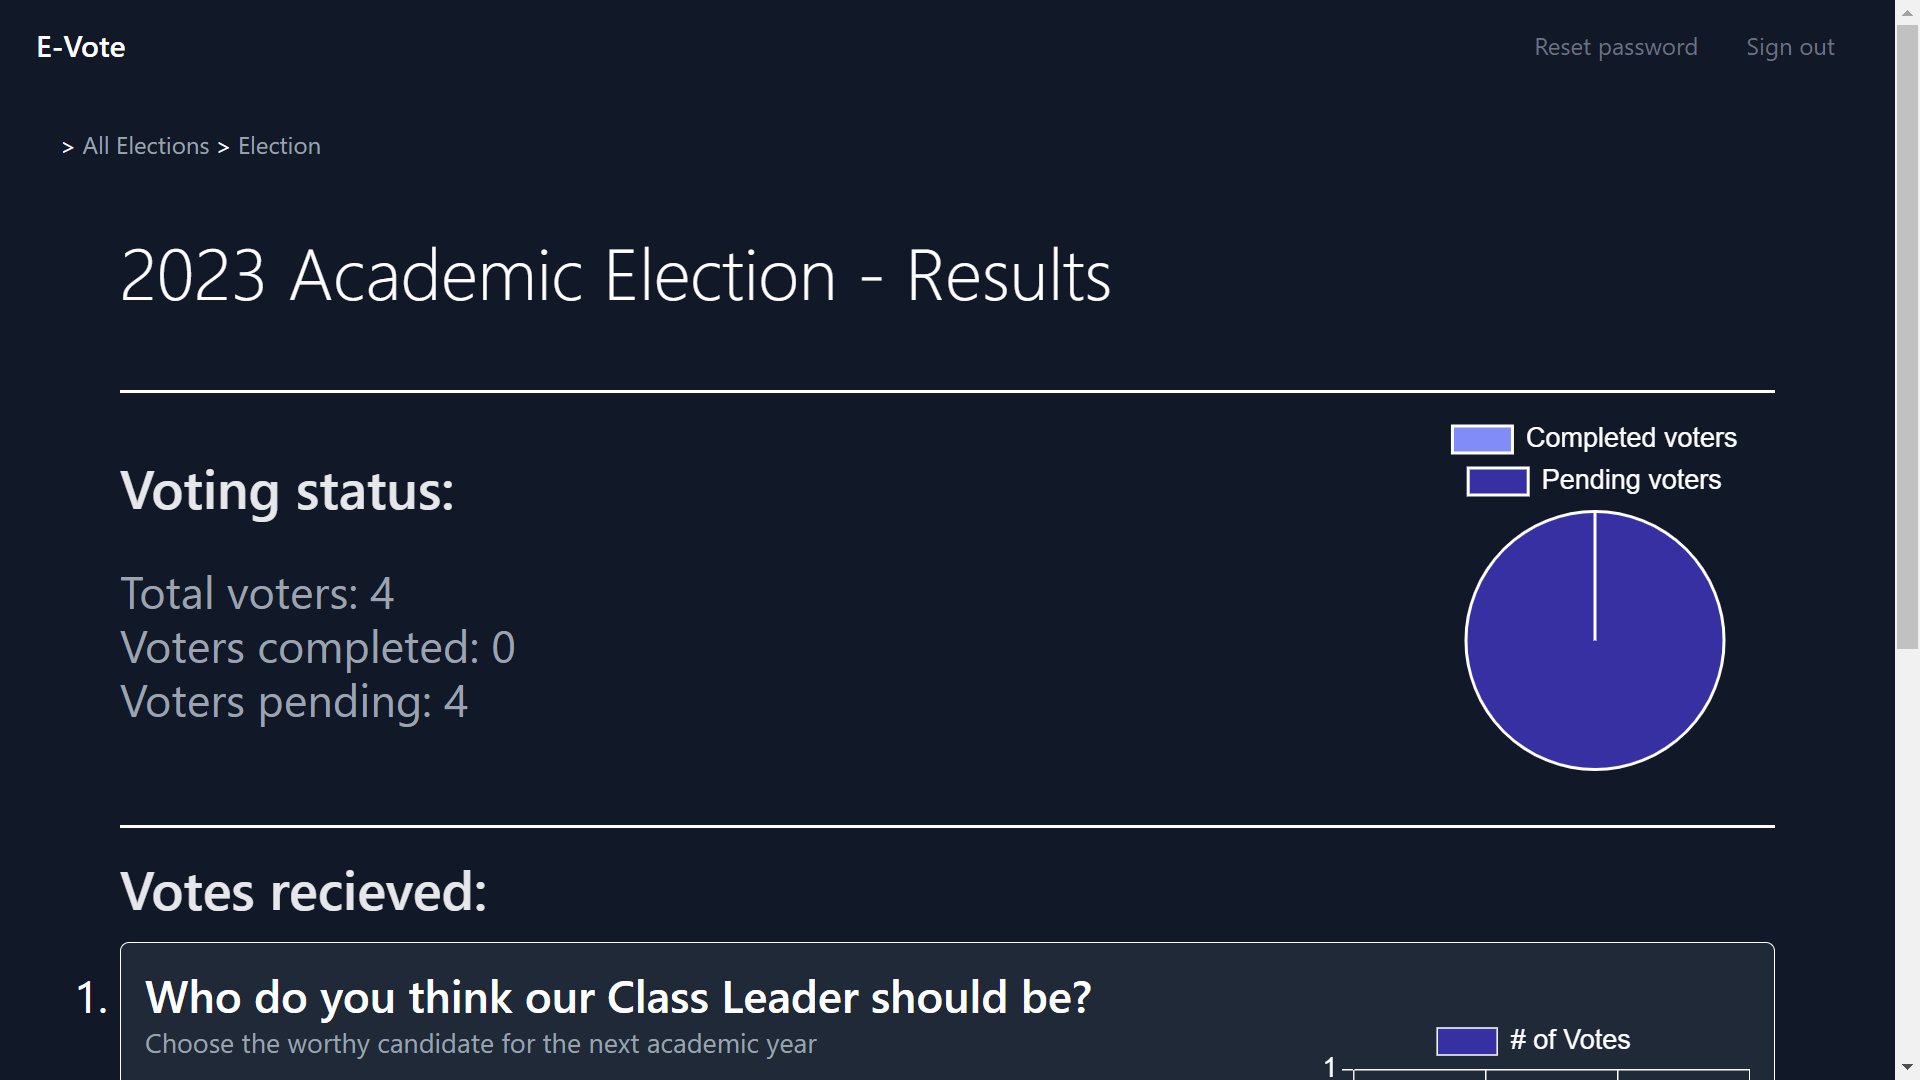
Task: Click the scrollbar up arrow
Action: 1907,12
